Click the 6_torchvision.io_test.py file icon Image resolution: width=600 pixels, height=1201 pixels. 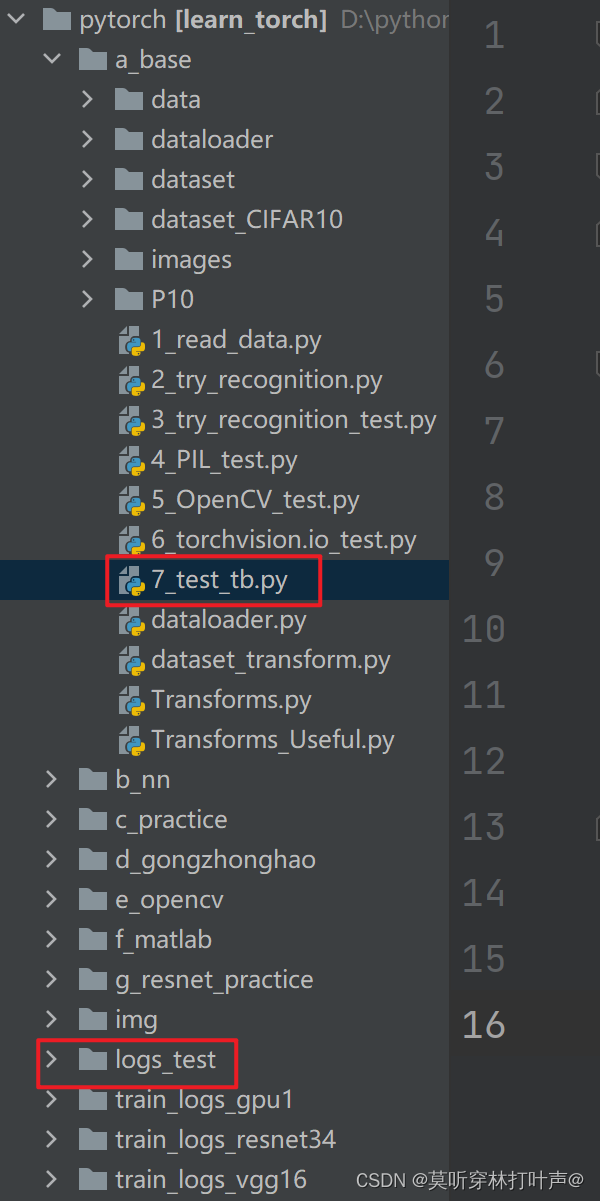coord(130,540)
